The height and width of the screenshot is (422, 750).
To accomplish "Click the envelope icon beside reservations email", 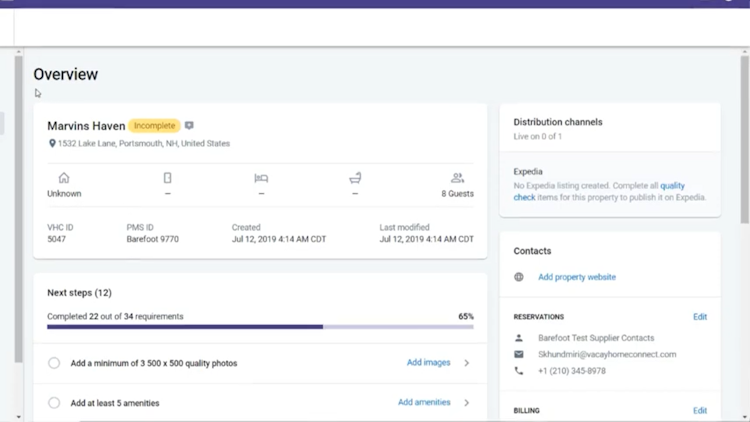I will 519,354.
